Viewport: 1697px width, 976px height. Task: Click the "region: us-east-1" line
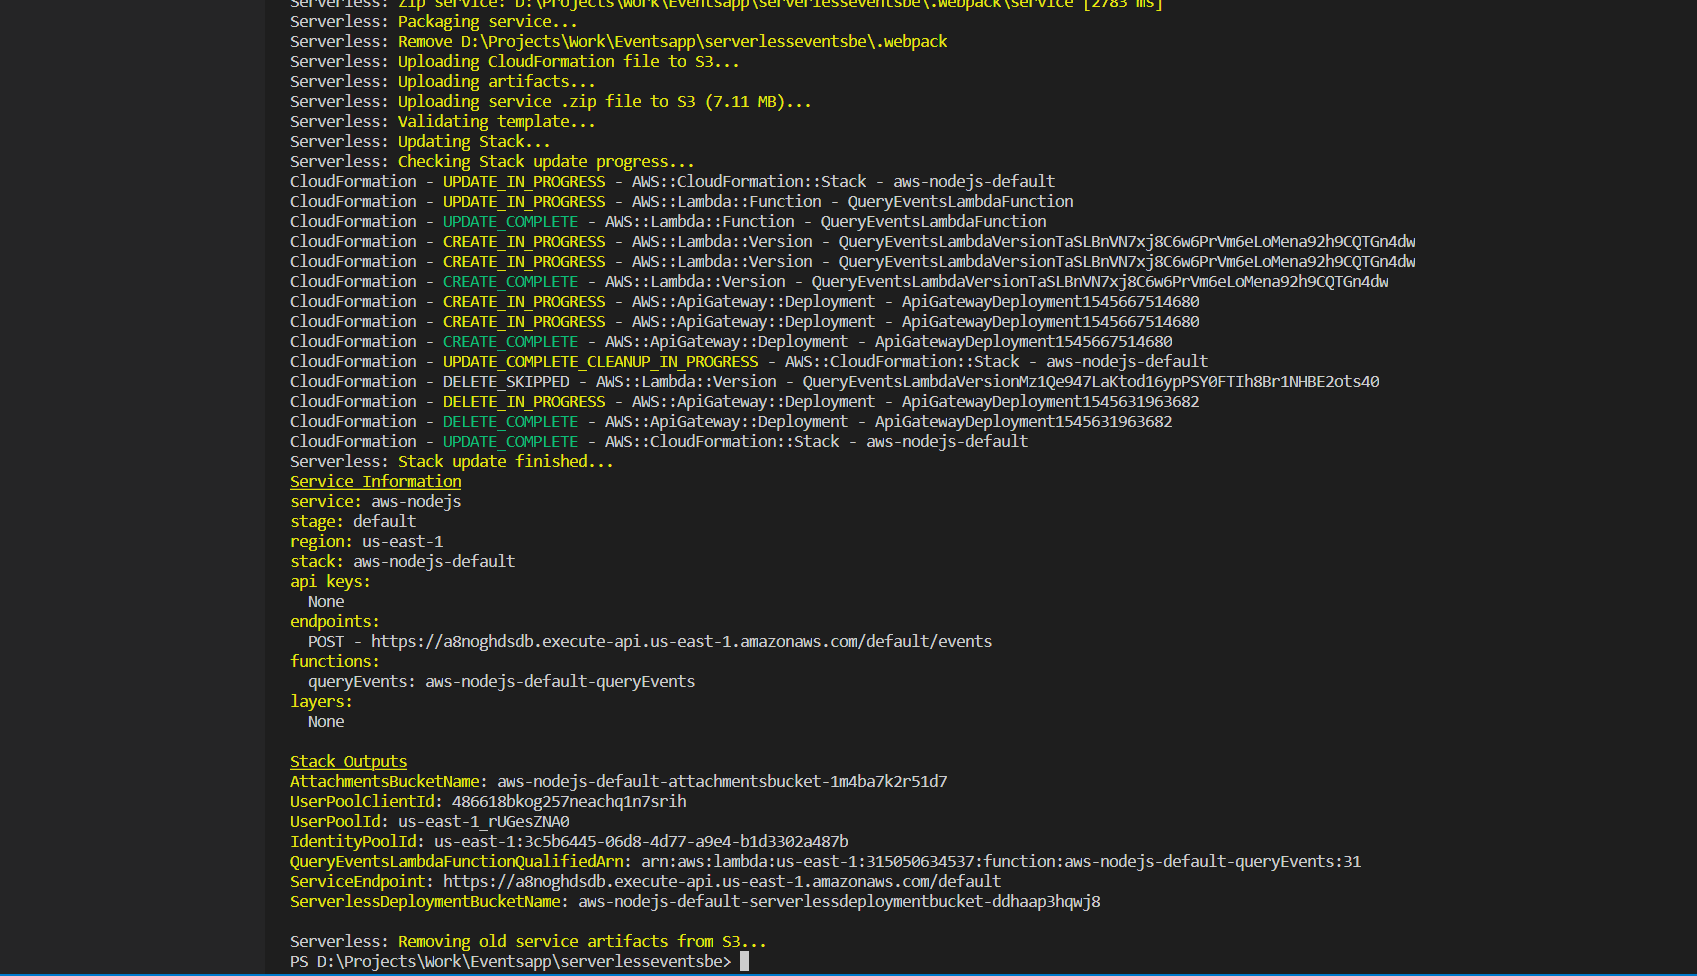366,541
